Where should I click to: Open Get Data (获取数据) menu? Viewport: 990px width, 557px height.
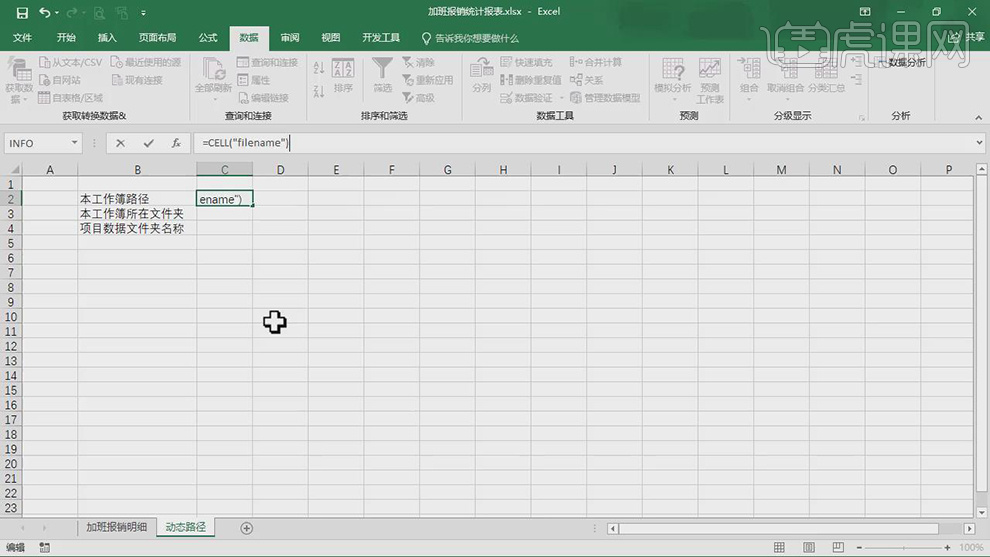19,80
